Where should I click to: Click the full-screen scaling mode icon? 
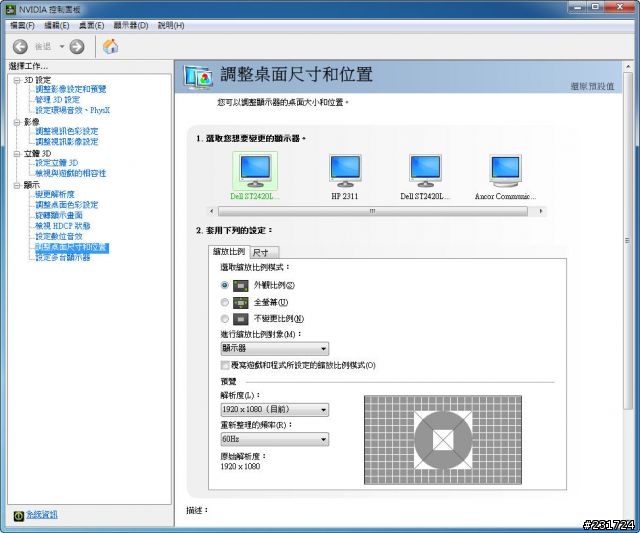coord(241,302)
